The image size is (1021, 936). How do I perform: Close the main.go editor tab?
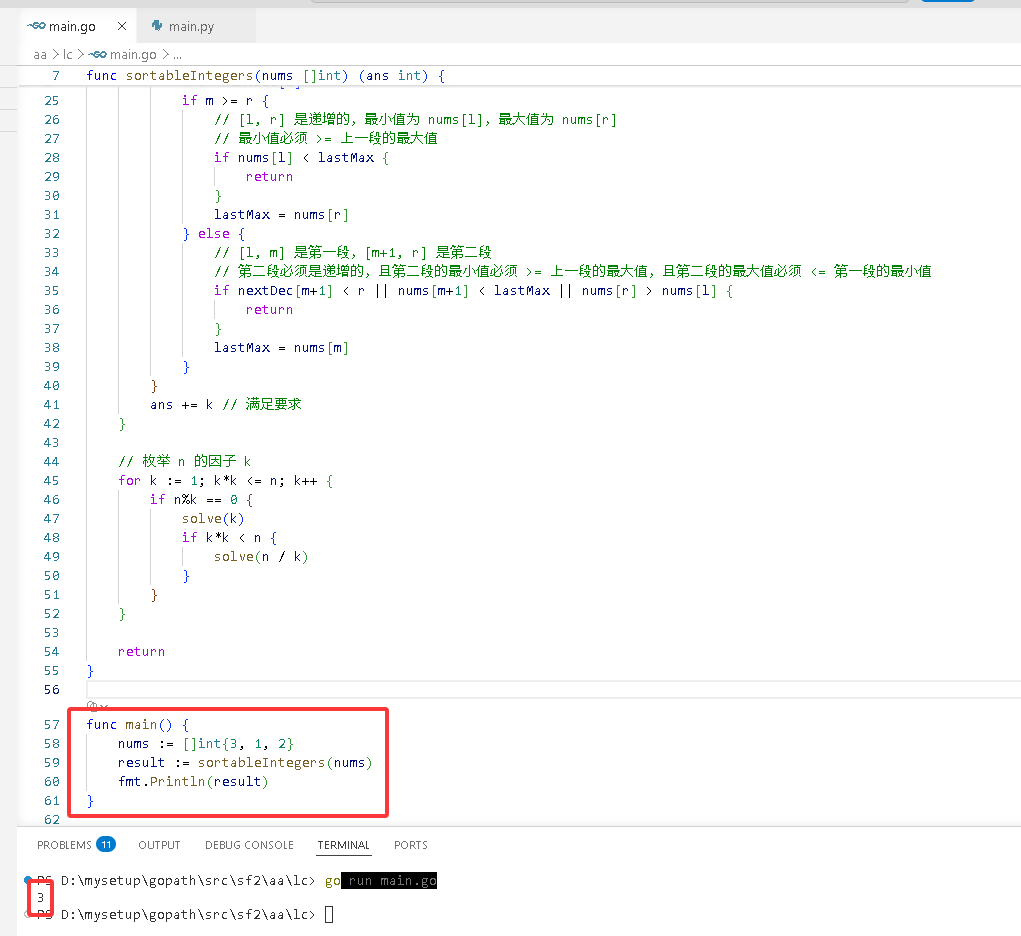[122, 26]
